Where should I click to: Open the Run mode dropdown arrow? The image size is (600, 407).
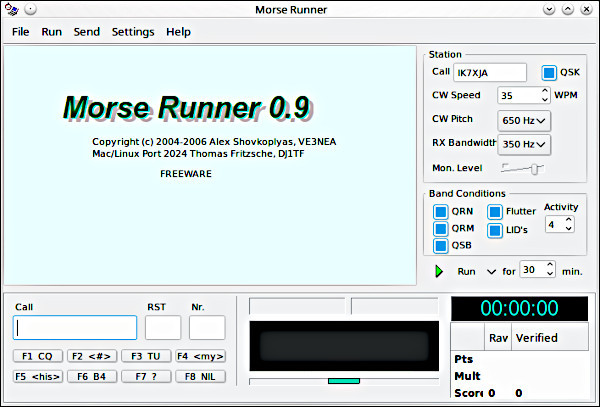(x=491, y=271)
